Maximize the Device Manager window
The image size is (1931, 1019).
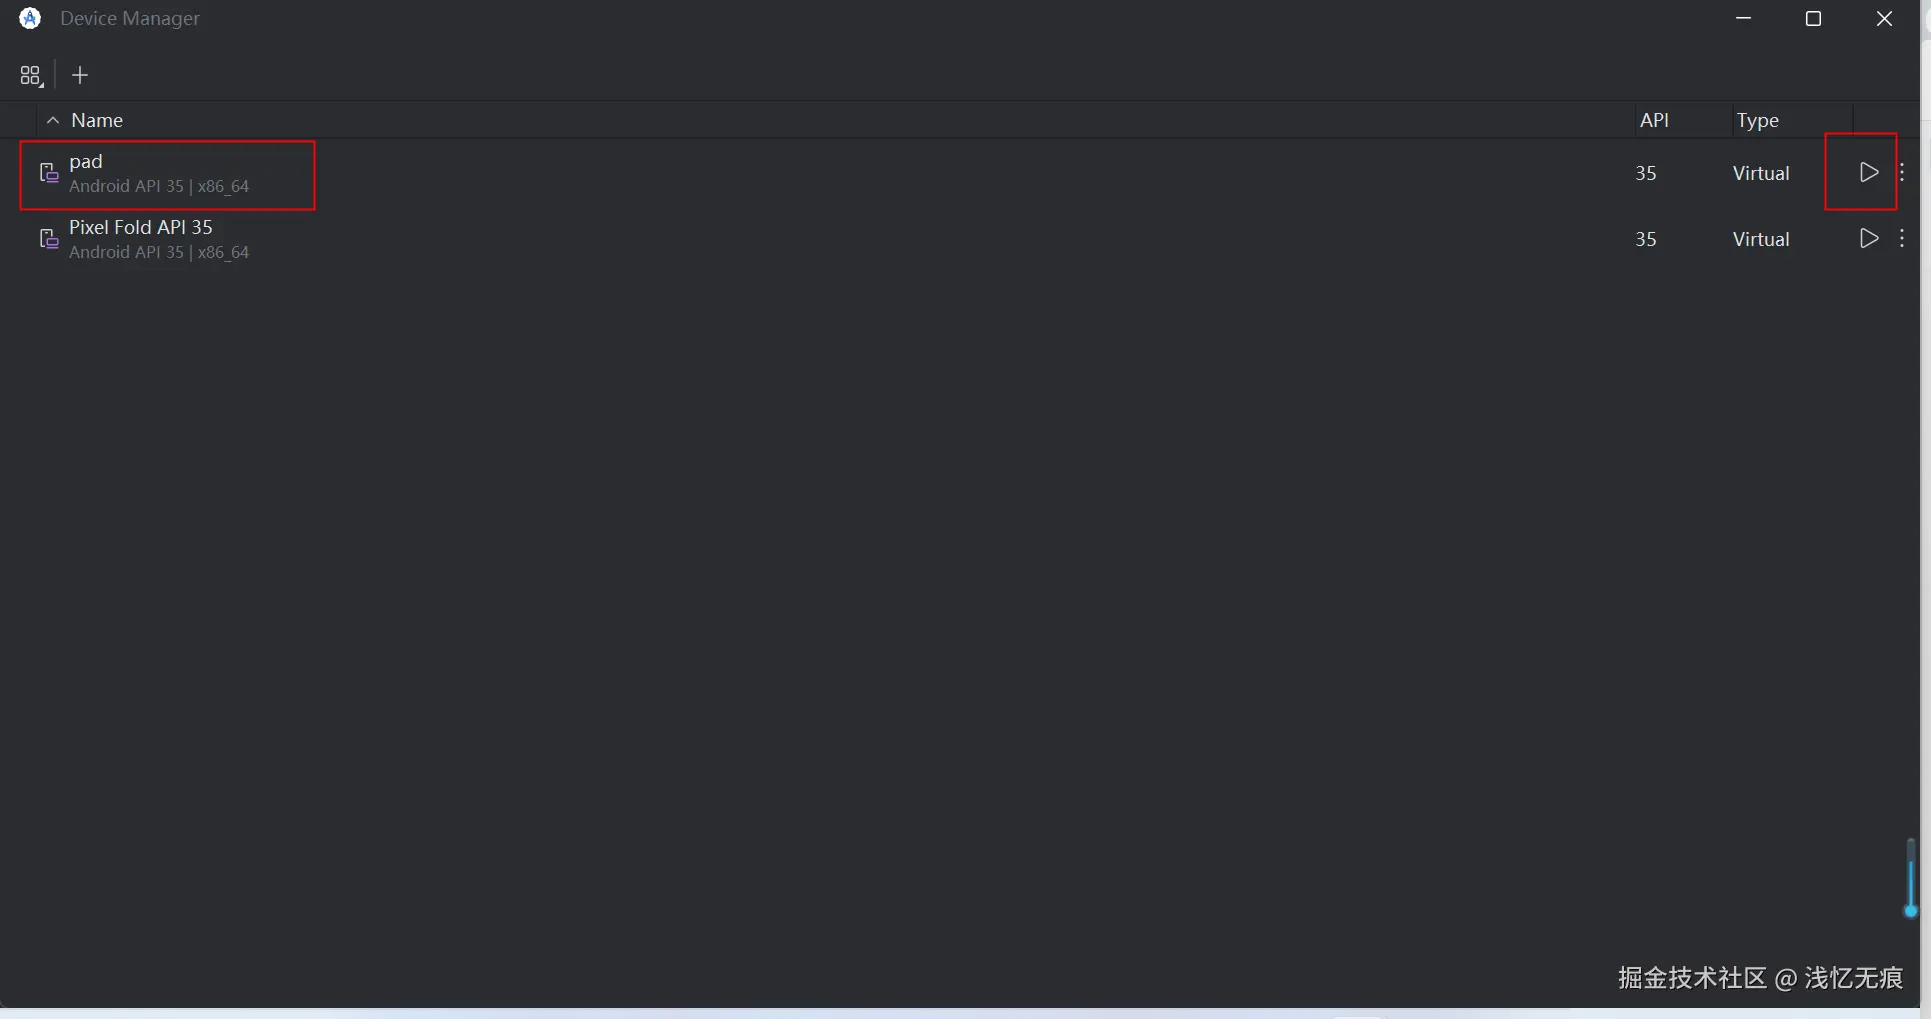1813,18
